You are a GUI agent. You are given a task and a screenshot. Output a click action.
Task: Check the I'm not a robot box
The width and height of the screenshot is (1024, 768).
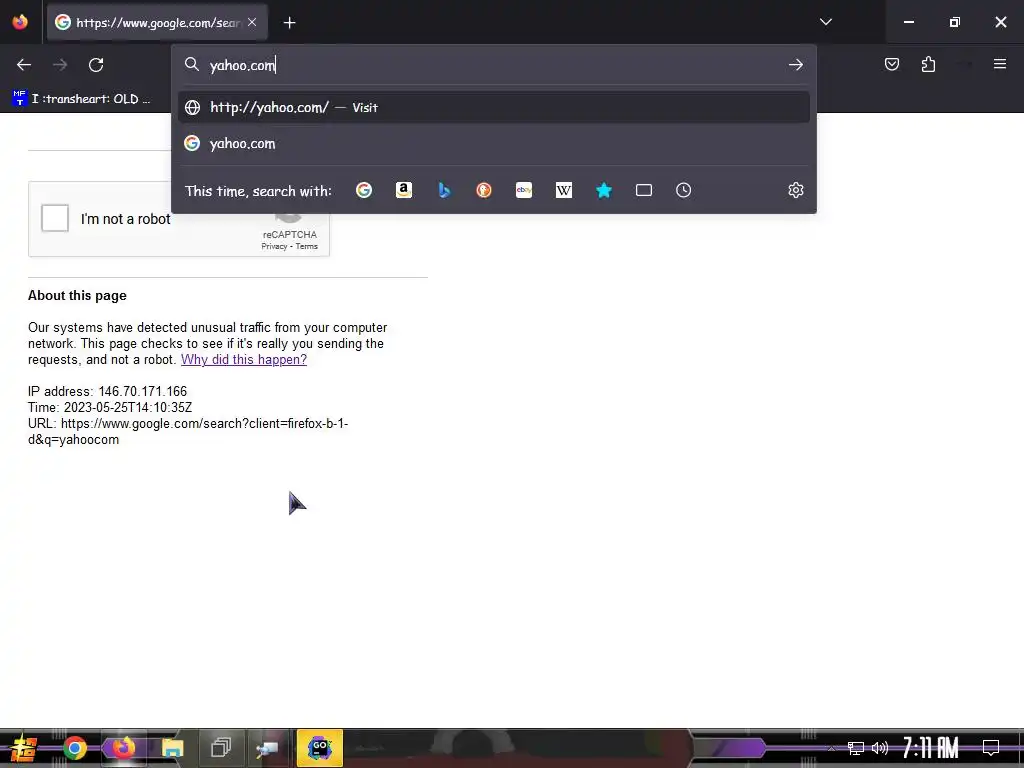point(55,218)
